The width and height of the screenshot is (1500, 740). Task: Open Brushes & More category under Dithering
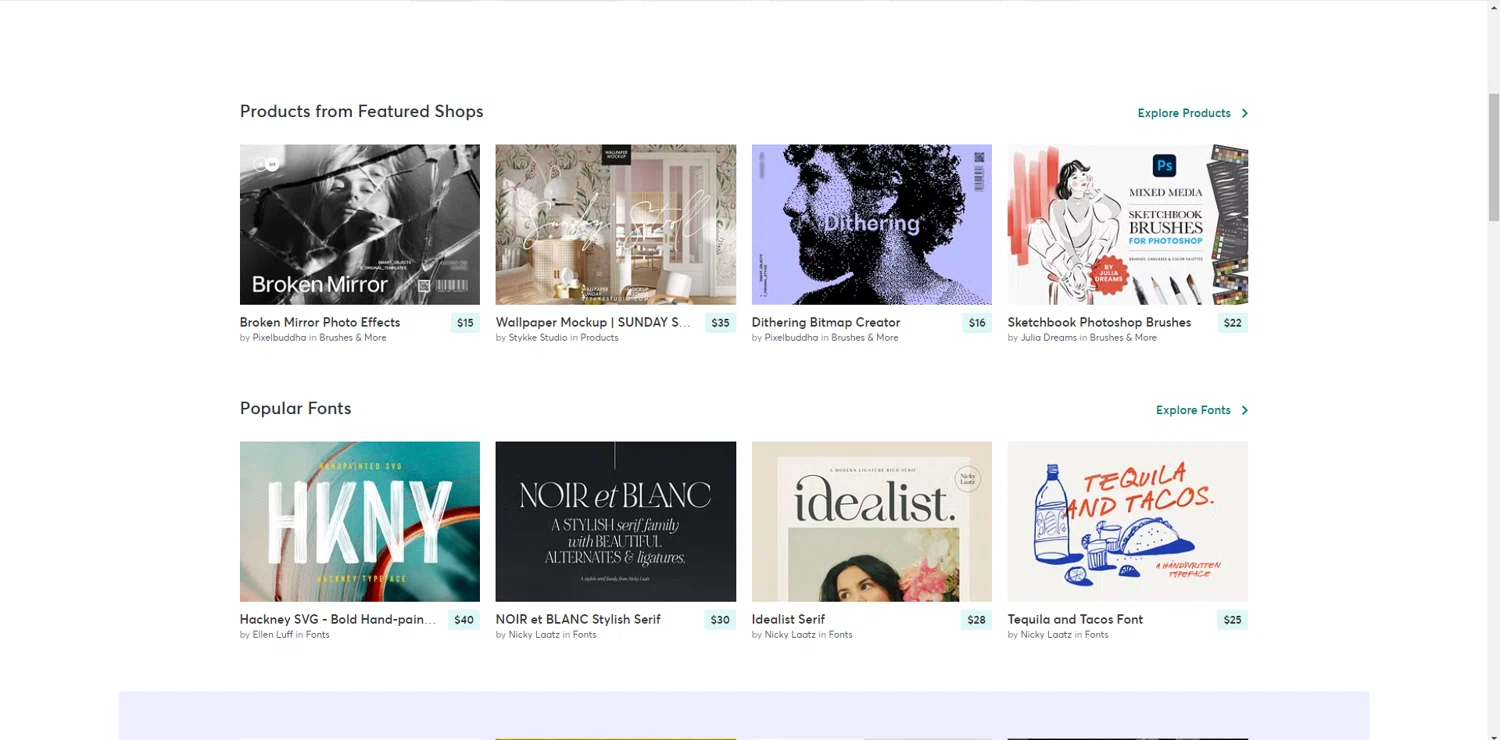click(x=865, y=338)
